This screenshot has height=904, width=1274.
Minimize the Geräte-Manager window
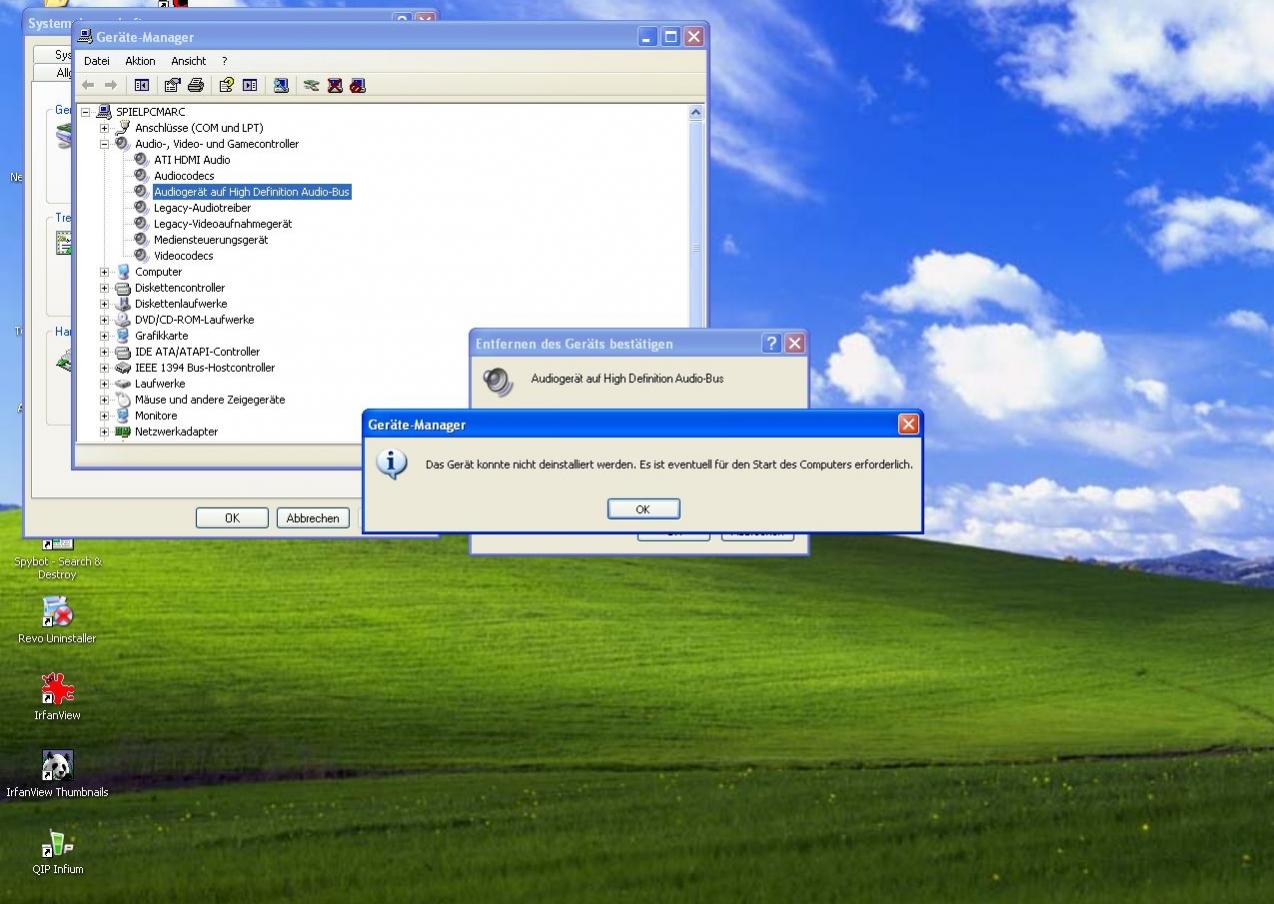[648, 37]
